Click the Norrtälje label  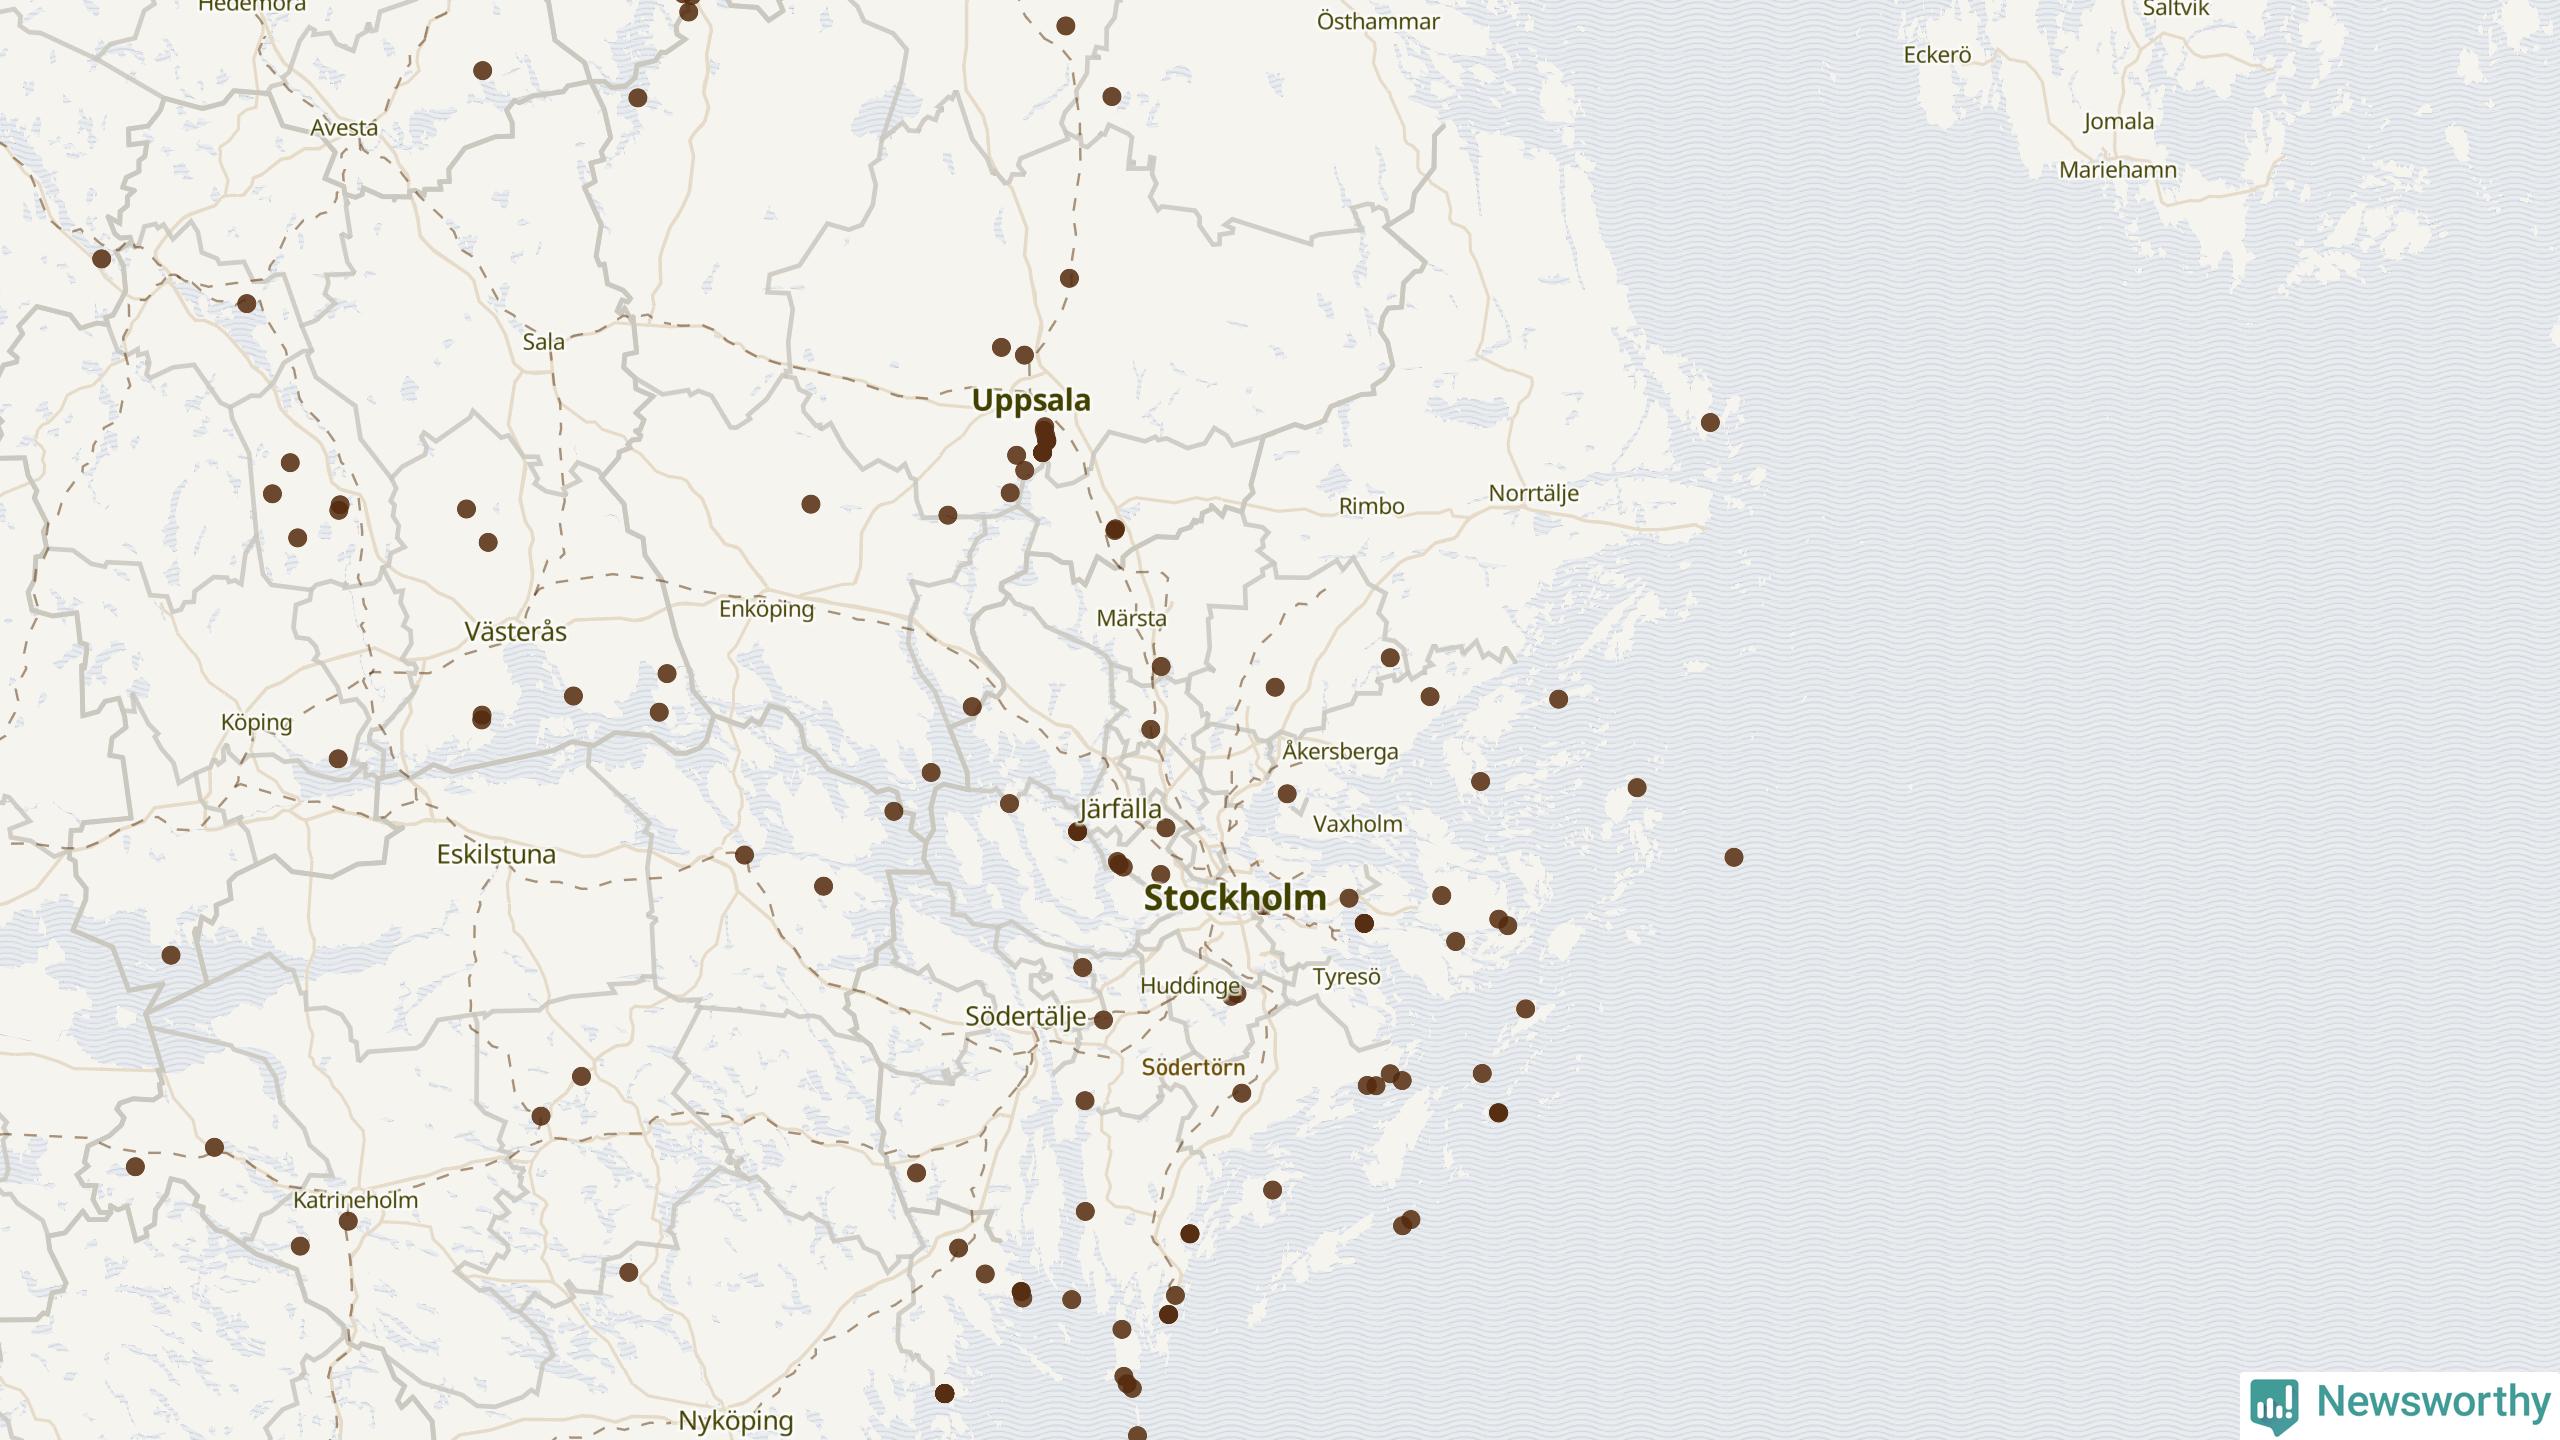(1533, 493)
